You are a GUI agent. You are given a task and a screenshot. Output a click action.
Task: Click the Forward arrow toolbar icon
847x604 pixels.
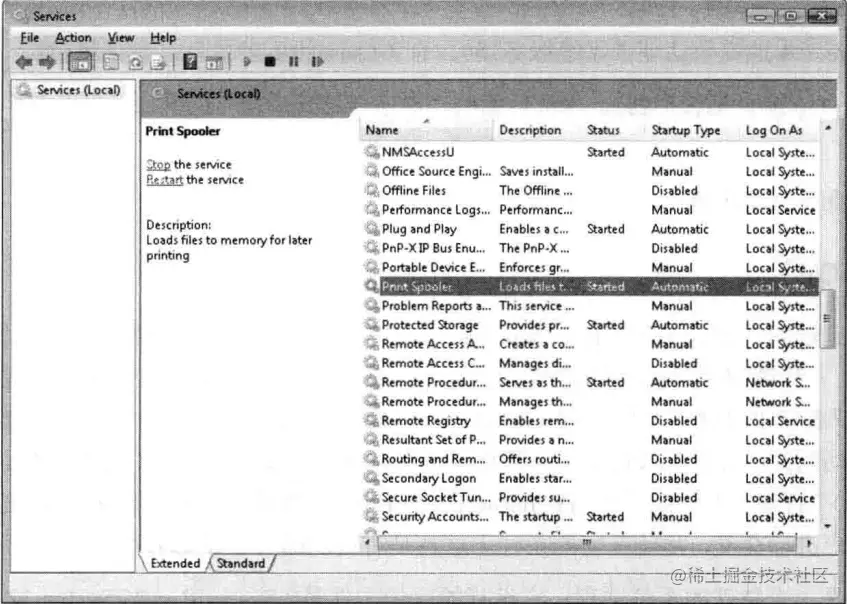click(x=47, y=62)
